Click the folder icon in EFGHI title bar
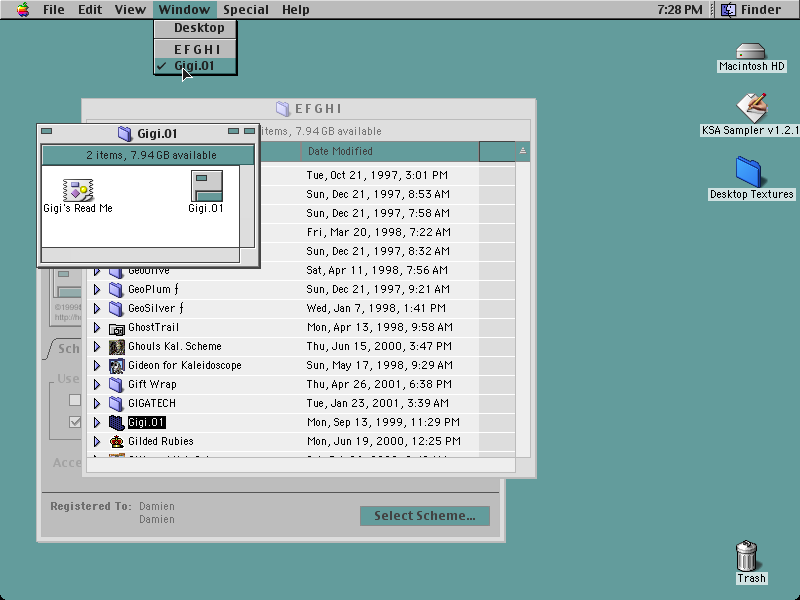 283,108
